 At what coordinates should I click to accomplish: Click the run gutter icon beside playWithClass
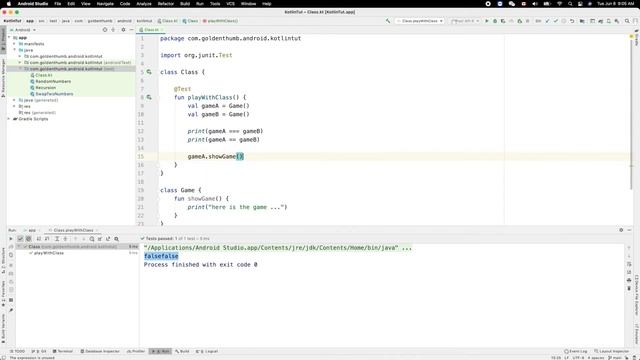(x=149, y=97)
